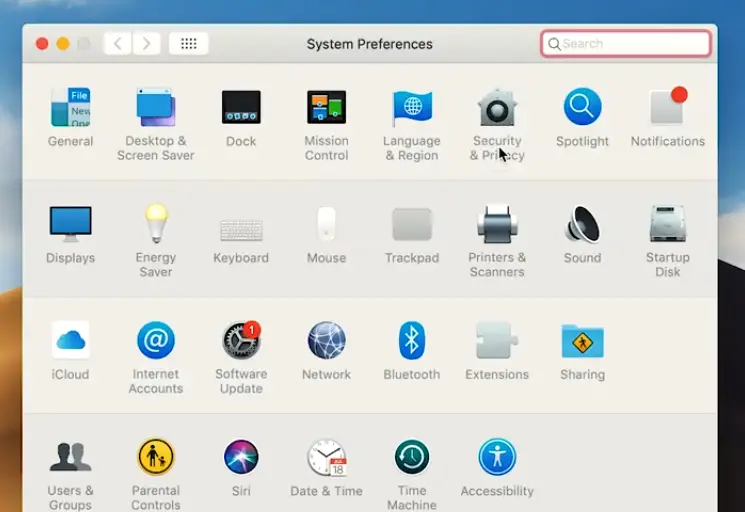
Task: Click the back navigation arrow
Action: [x=118, y=44]
